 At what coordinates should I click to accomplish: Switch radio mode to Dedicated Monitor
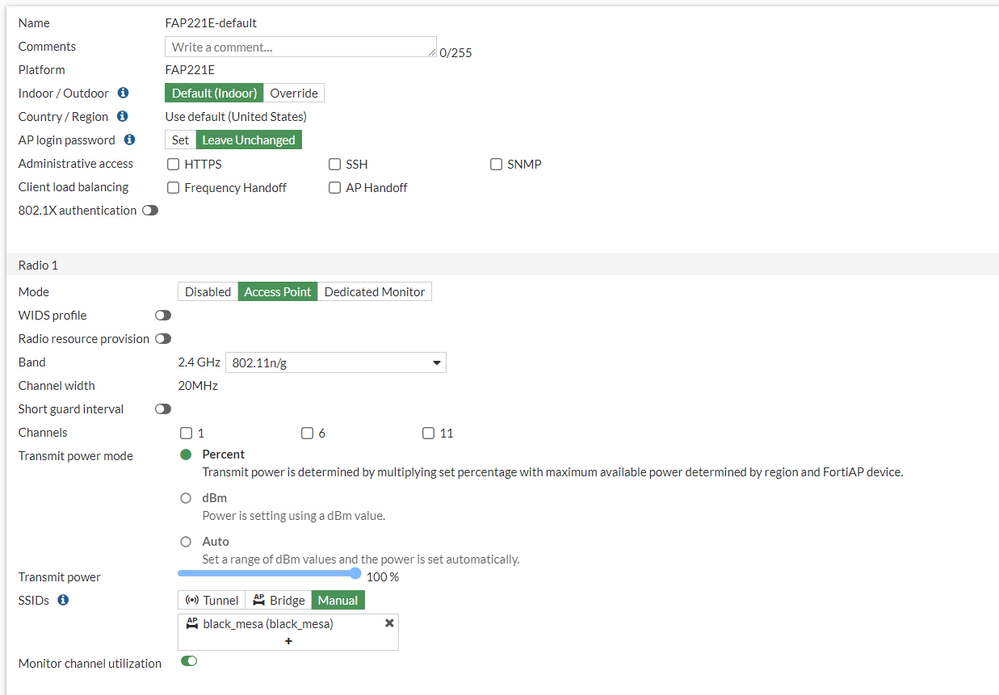(375, 292)
